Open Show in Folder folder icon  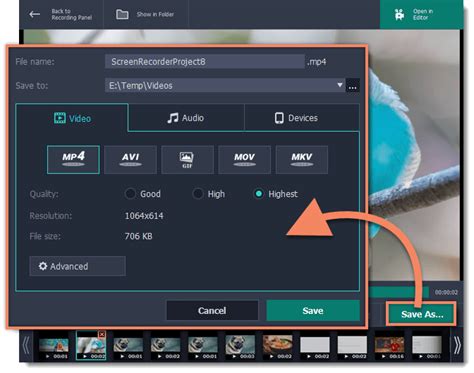pyautogui.click(x=122, y=14)
